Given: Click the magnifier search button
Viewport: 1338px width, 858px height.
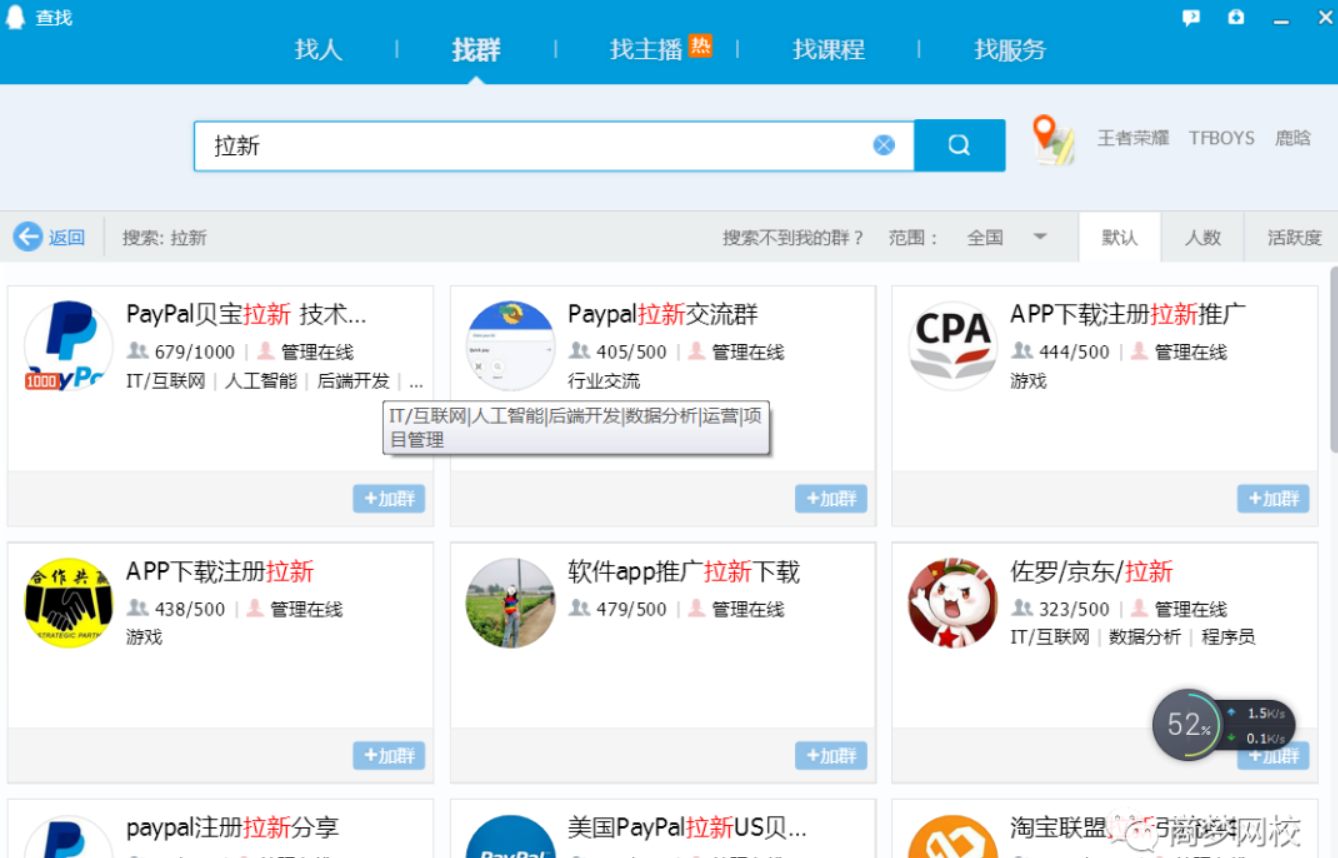Looking at the screenshot, I should [x=959, y=145].
